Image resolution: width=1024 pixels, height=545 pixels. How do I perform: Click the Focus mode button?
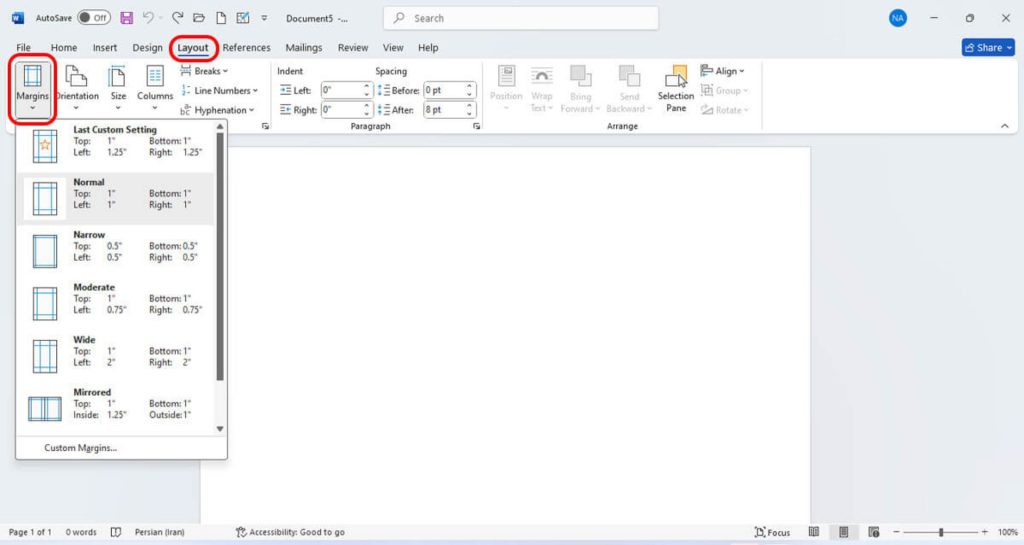tap(772, 532)
